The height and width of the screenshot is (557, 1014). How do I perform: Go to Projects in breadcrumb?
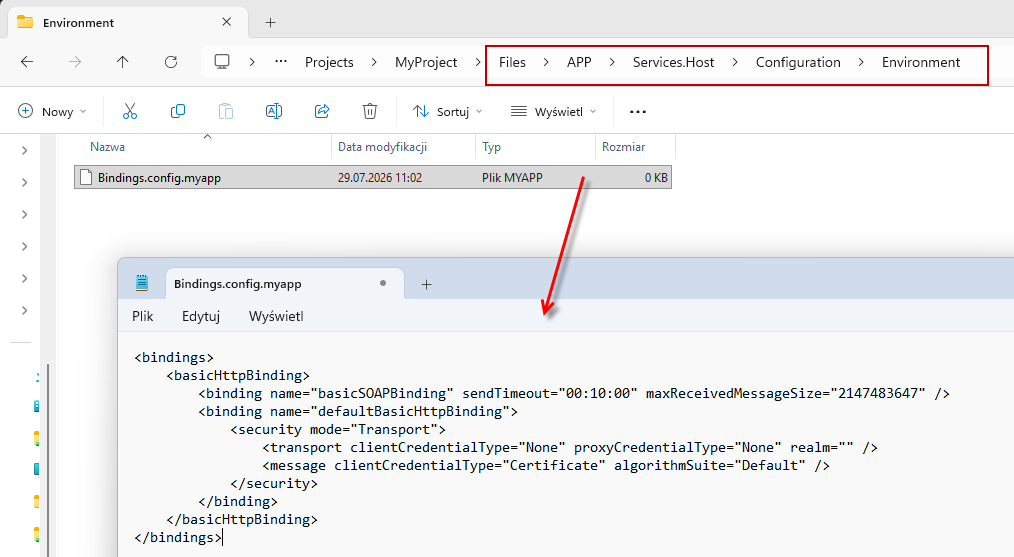pyautogui.click(x=329, y=62)
